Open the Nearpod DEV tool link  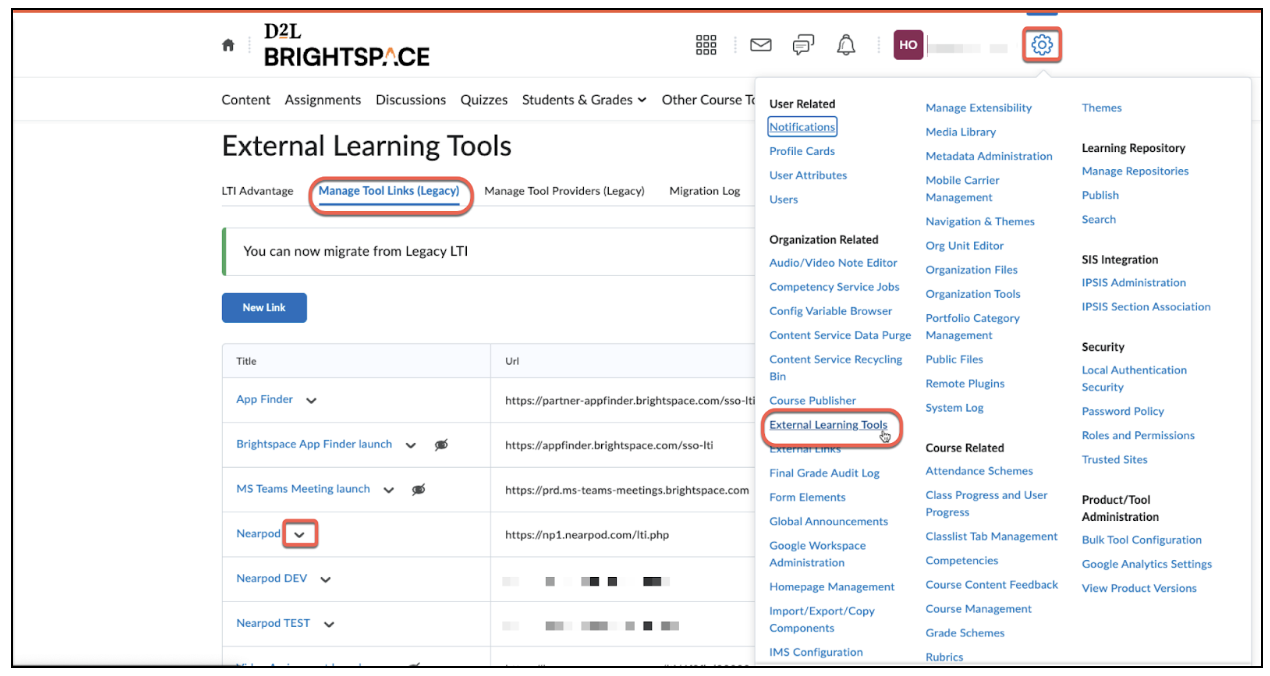point(271,578)
